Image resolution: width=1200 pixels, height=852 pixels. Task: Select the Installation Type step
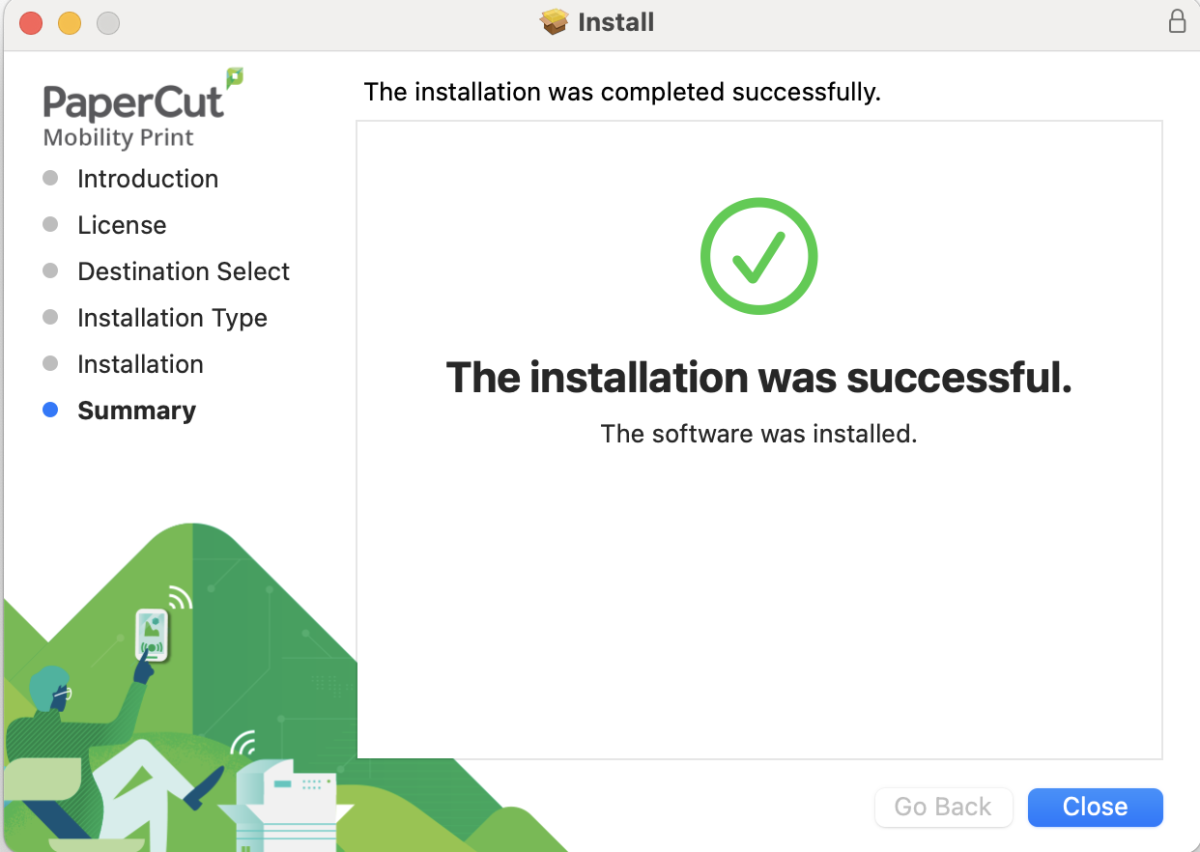pos(172,318)
